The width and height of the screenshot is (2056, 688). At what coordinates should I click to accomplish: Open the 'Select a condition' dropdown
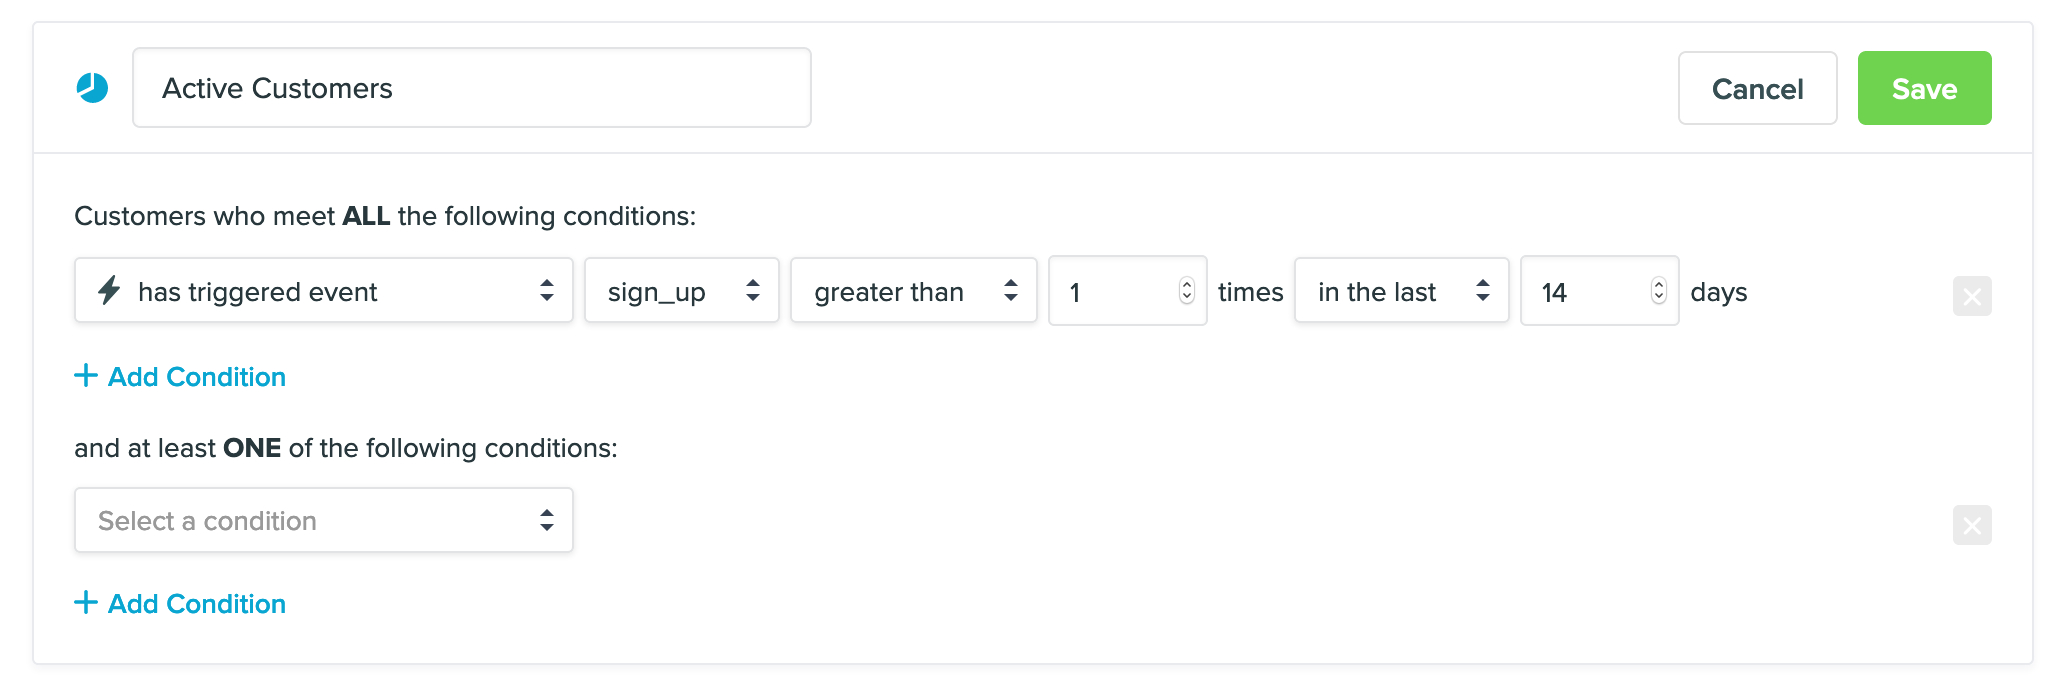[323, 520]
